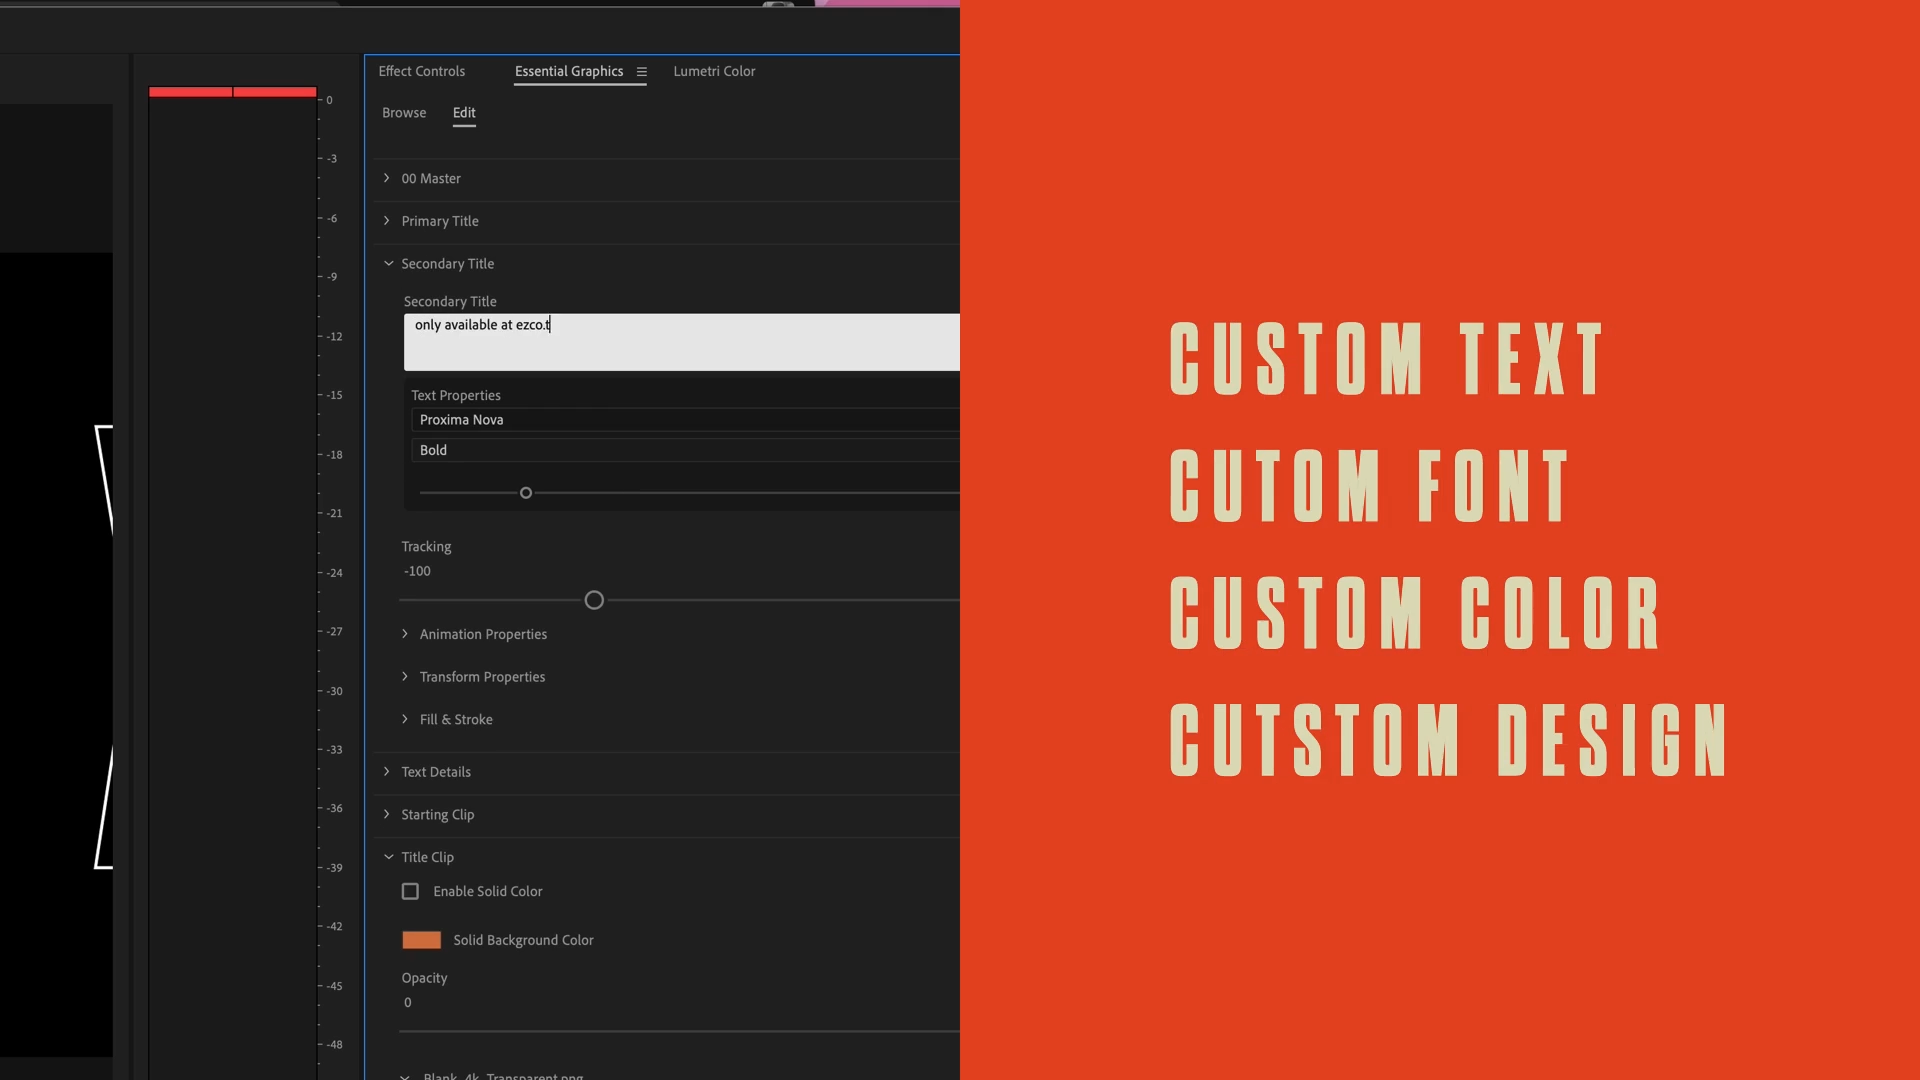
Task: Expand the Text Details group
Action: click(387, 772)
